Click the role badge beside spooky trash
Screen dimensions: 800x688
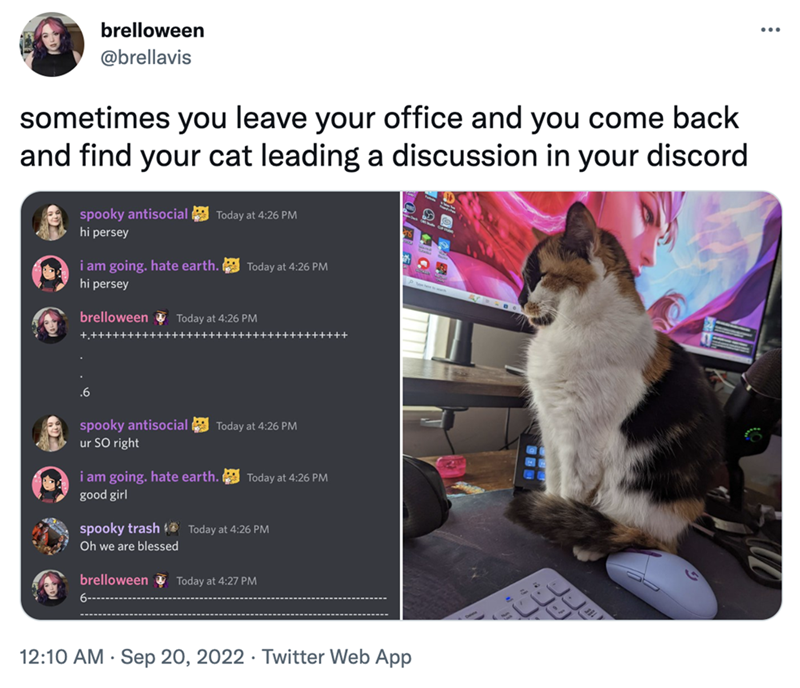[172, 528]
